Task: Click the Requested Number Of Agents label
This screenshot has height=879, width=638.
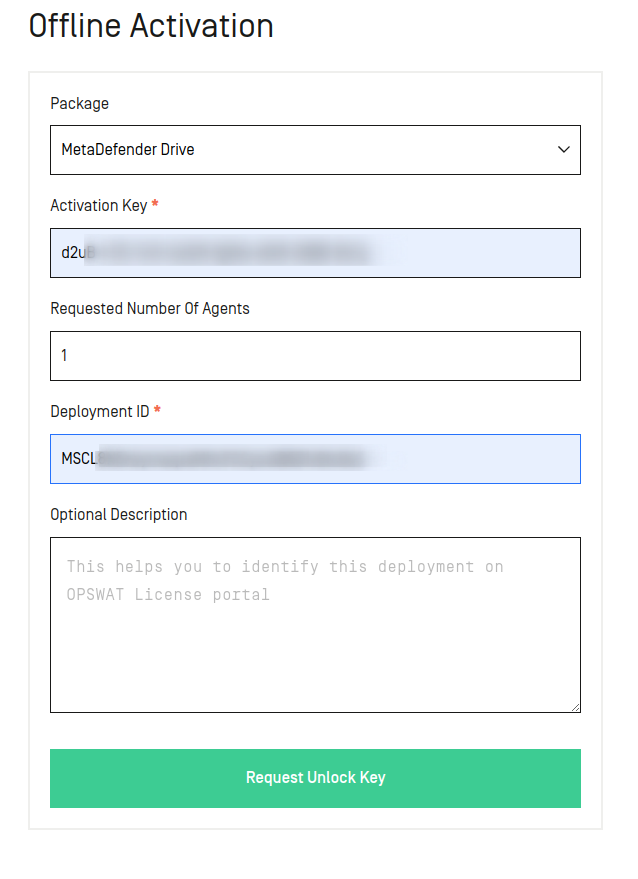Action: (x=150, y=308)
